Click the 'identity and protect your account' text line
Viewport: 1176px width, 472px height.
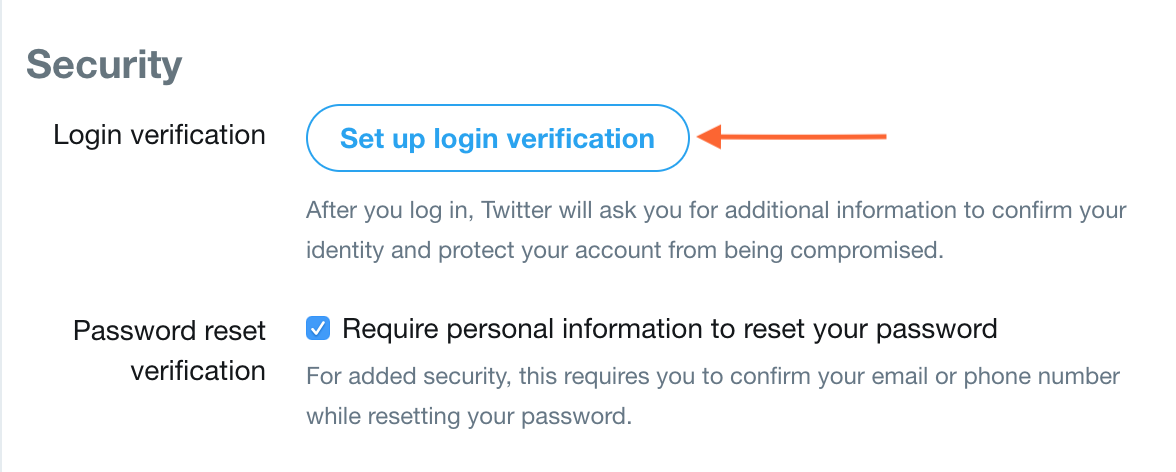[x=624, y=250]
